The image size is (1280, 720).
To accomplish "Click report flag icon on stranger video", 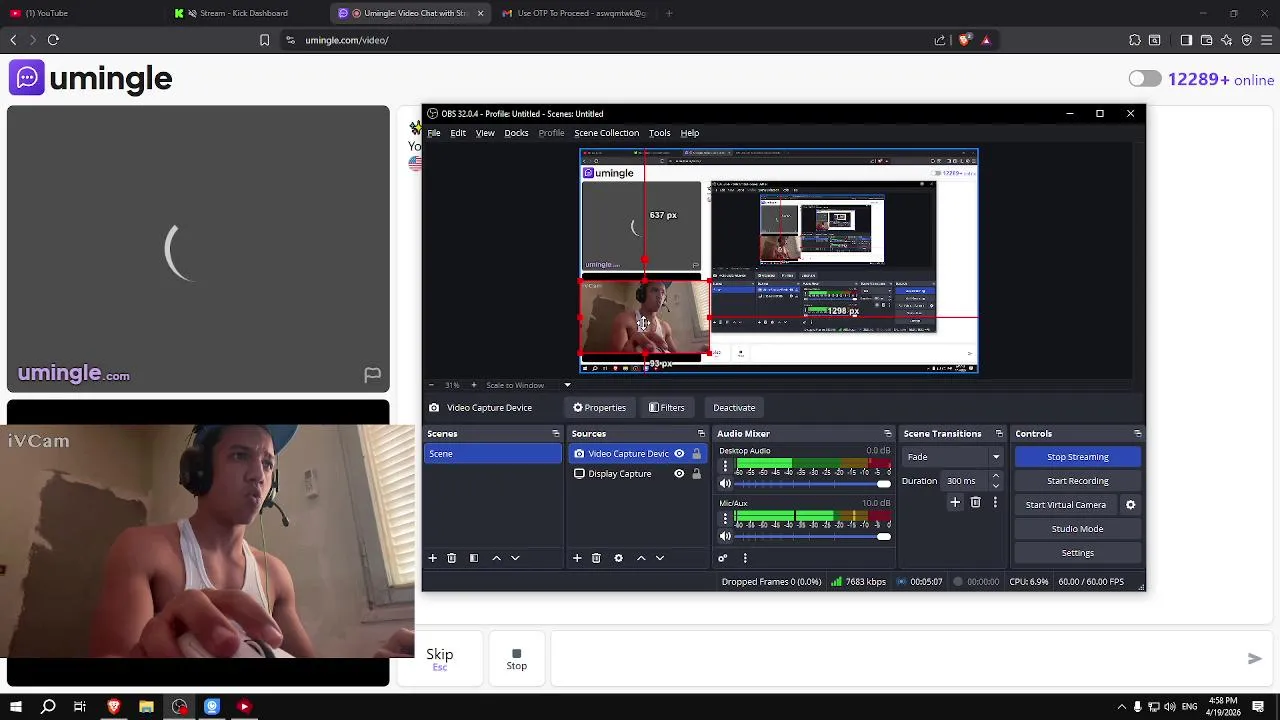I will click(x=372, y=374).
